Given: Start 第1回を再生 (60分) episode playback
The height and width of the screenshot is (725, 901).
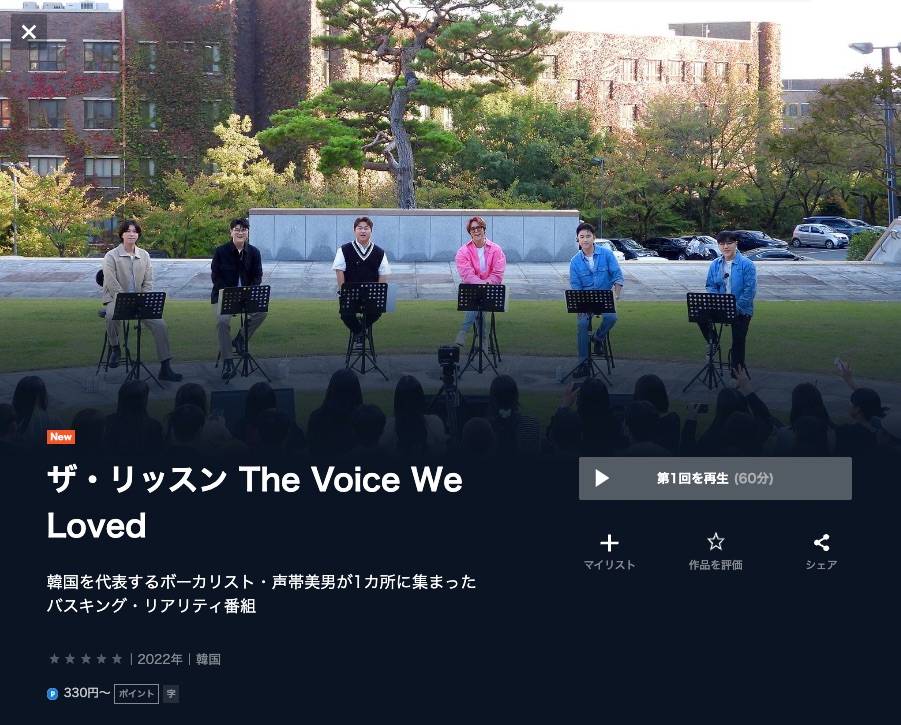Looking at the screenshot, I should 715,478.
